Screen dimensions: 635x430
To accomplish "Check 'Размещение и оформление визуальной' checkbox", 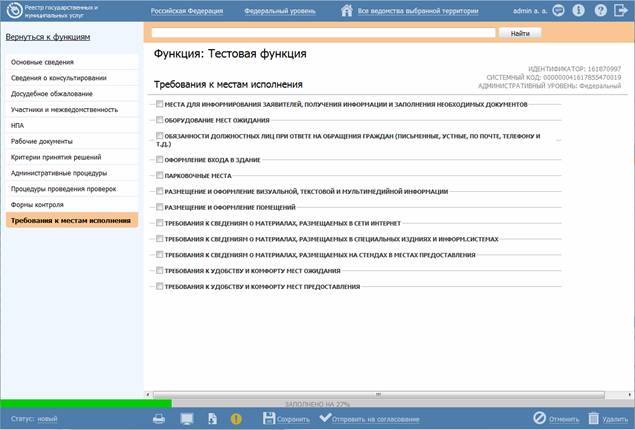I will pyautogui.click(x=160, y=191).
